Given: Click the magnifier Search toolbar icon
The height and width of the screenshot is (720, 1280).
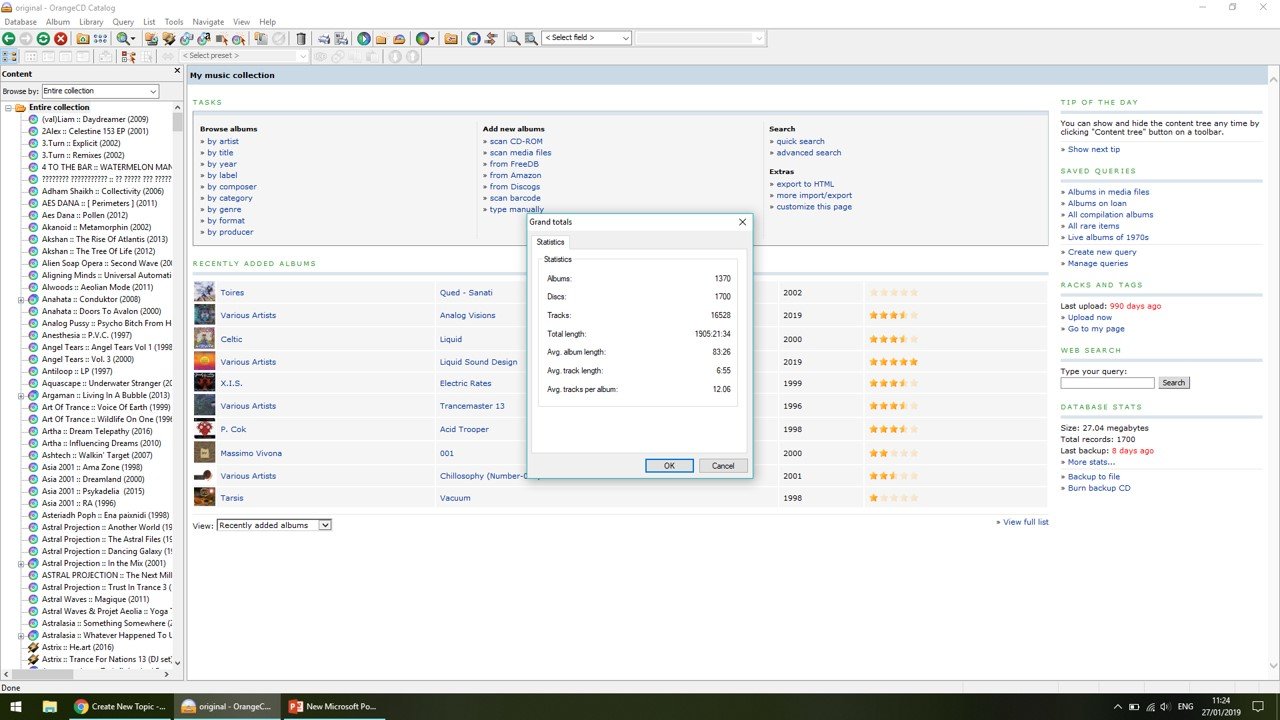Looking at the screenshot, I should pos(123,38).
